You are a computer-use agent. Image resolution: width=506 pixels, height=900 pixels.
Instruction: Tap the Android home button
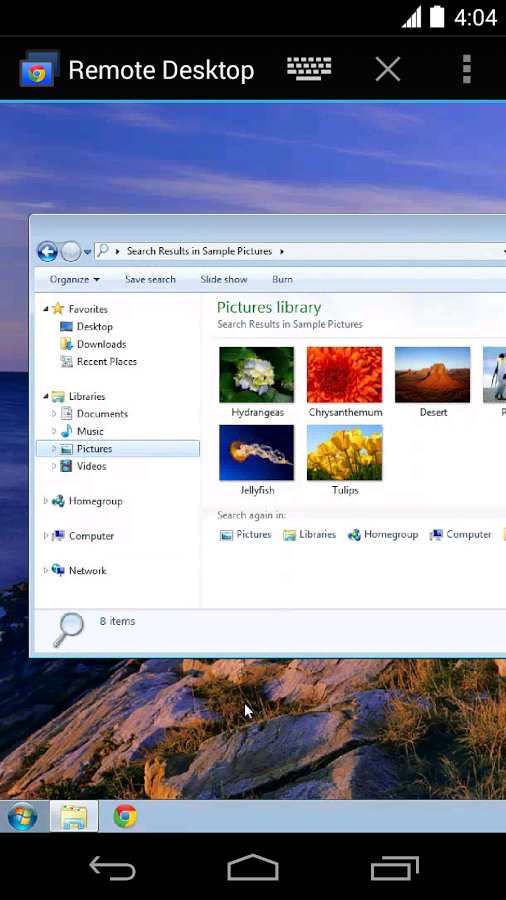pos(252,867)
